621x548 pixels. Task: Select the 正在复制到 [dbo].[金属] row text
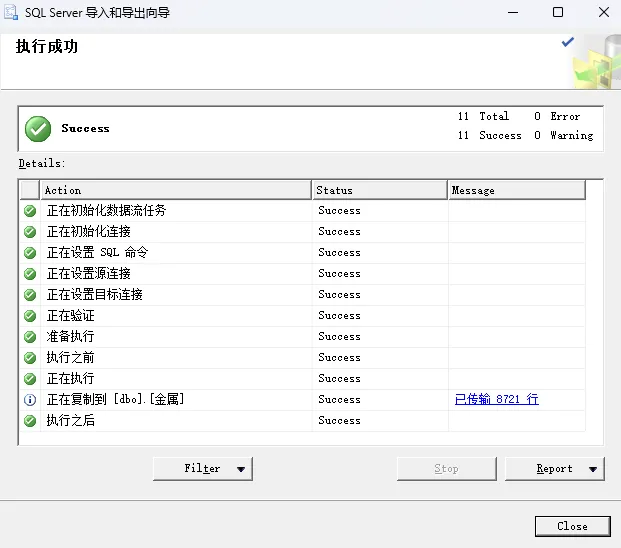click(116, 399)
